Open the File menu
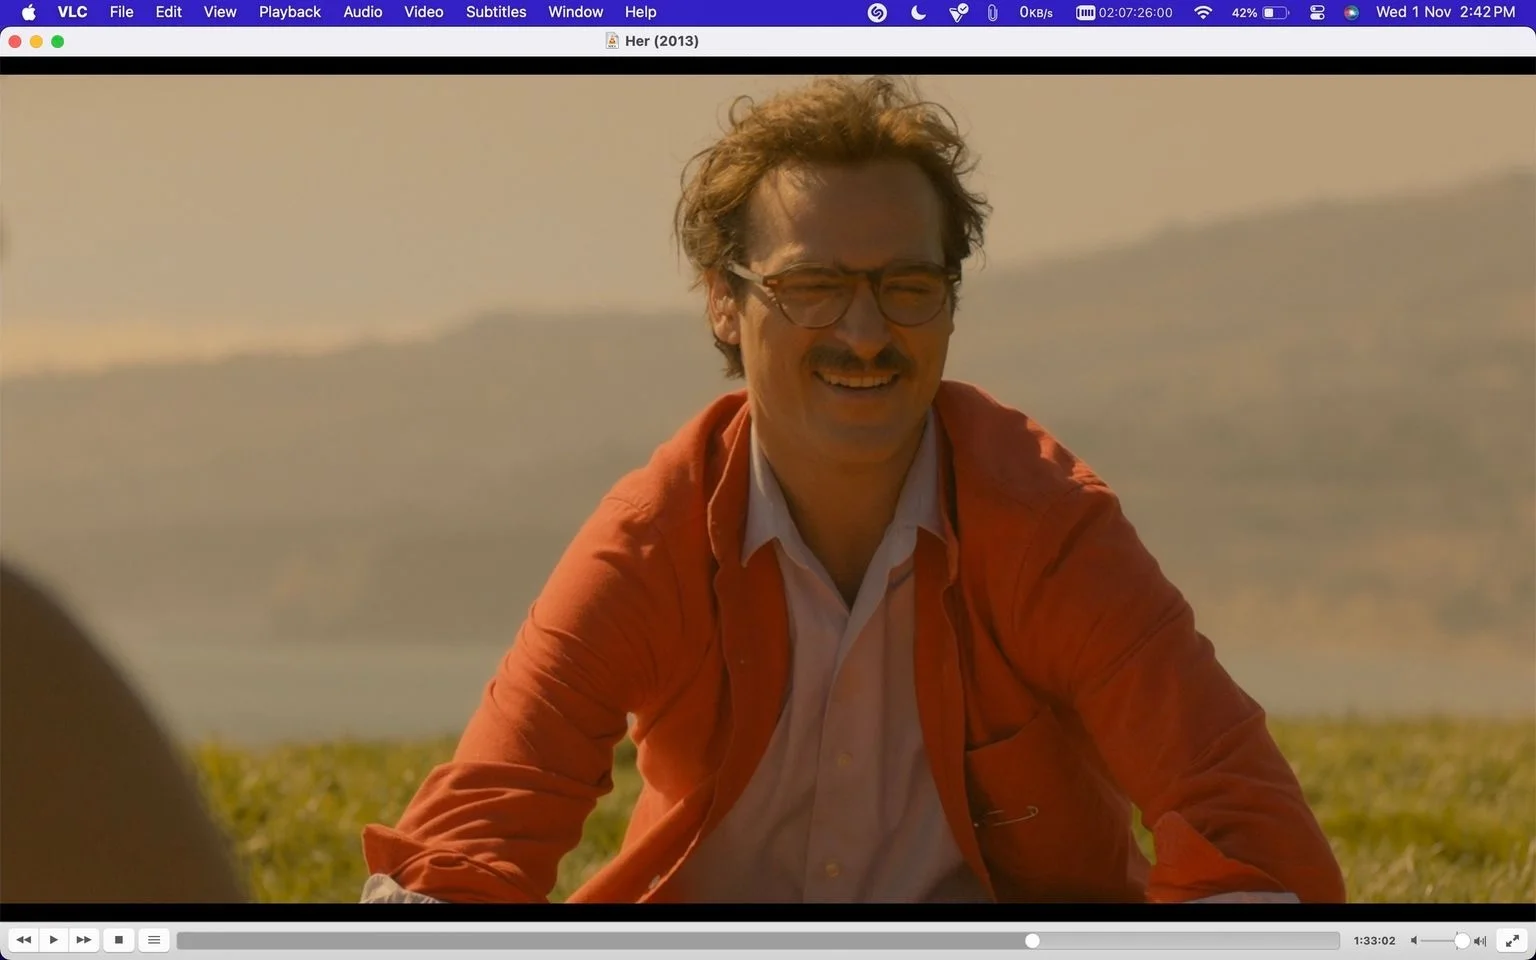 (x=121, y=12)
